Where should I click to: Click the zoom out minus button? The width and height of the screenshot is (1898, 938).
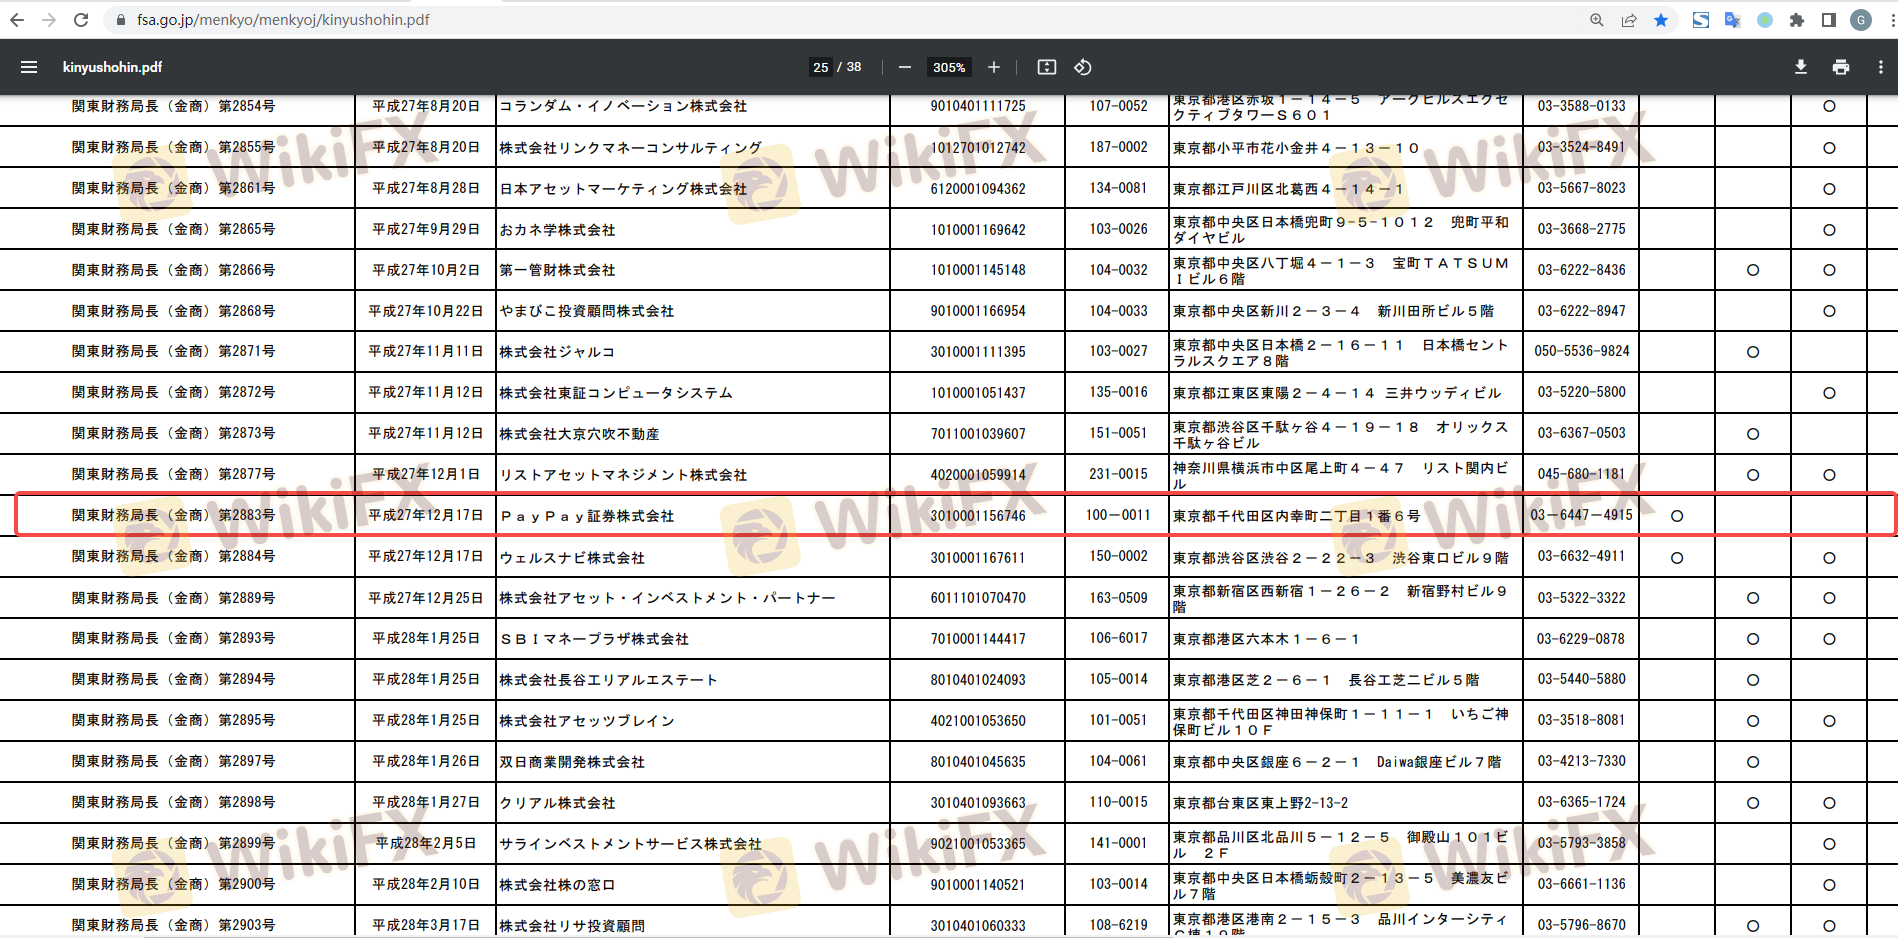click(904, 67)
